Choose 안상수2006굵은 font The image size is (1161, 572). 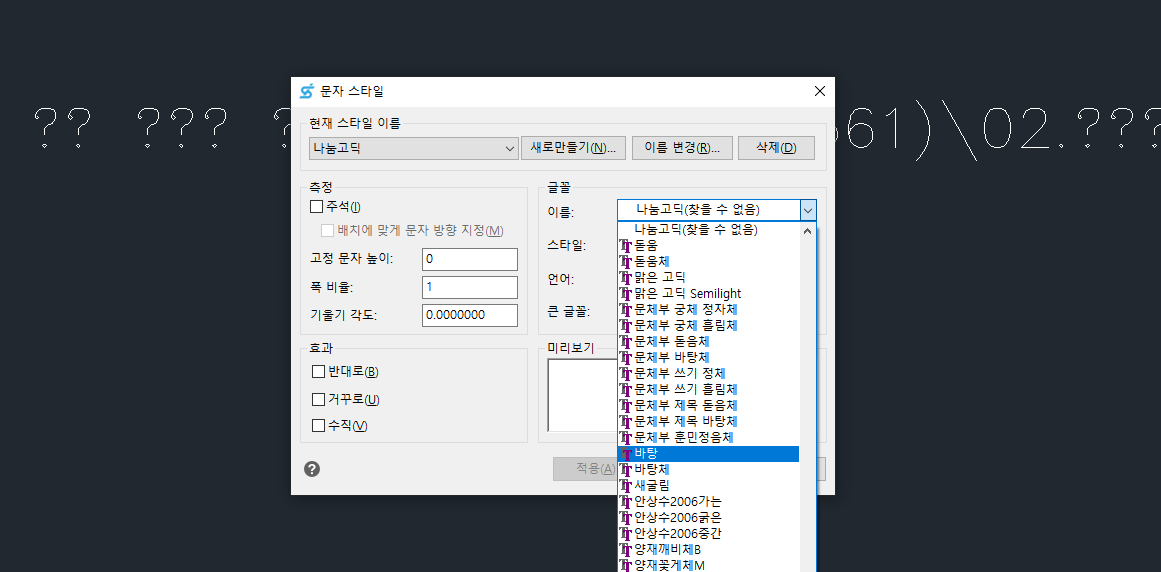(x=709, y=517)
